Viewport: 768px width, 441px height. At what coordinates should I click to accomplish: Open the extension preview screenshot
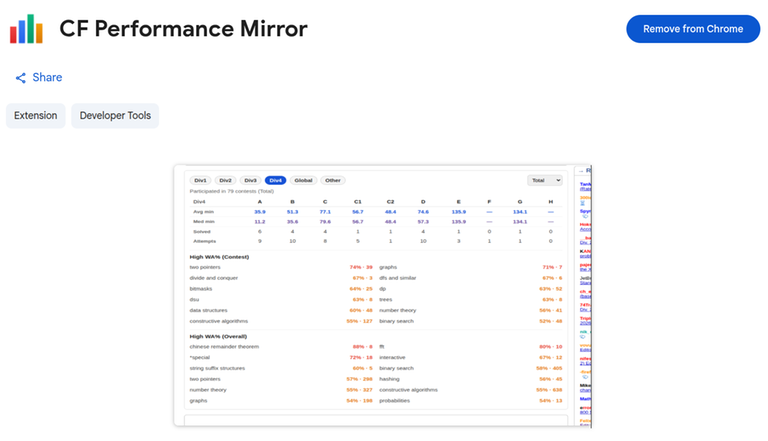(383, 296)
